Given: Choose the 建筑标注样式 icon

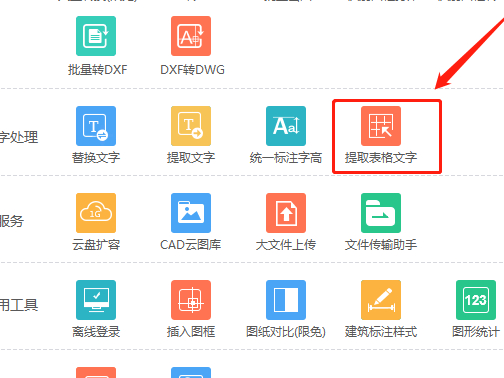Looking at the screenshot, I should [x=381, y=300].
